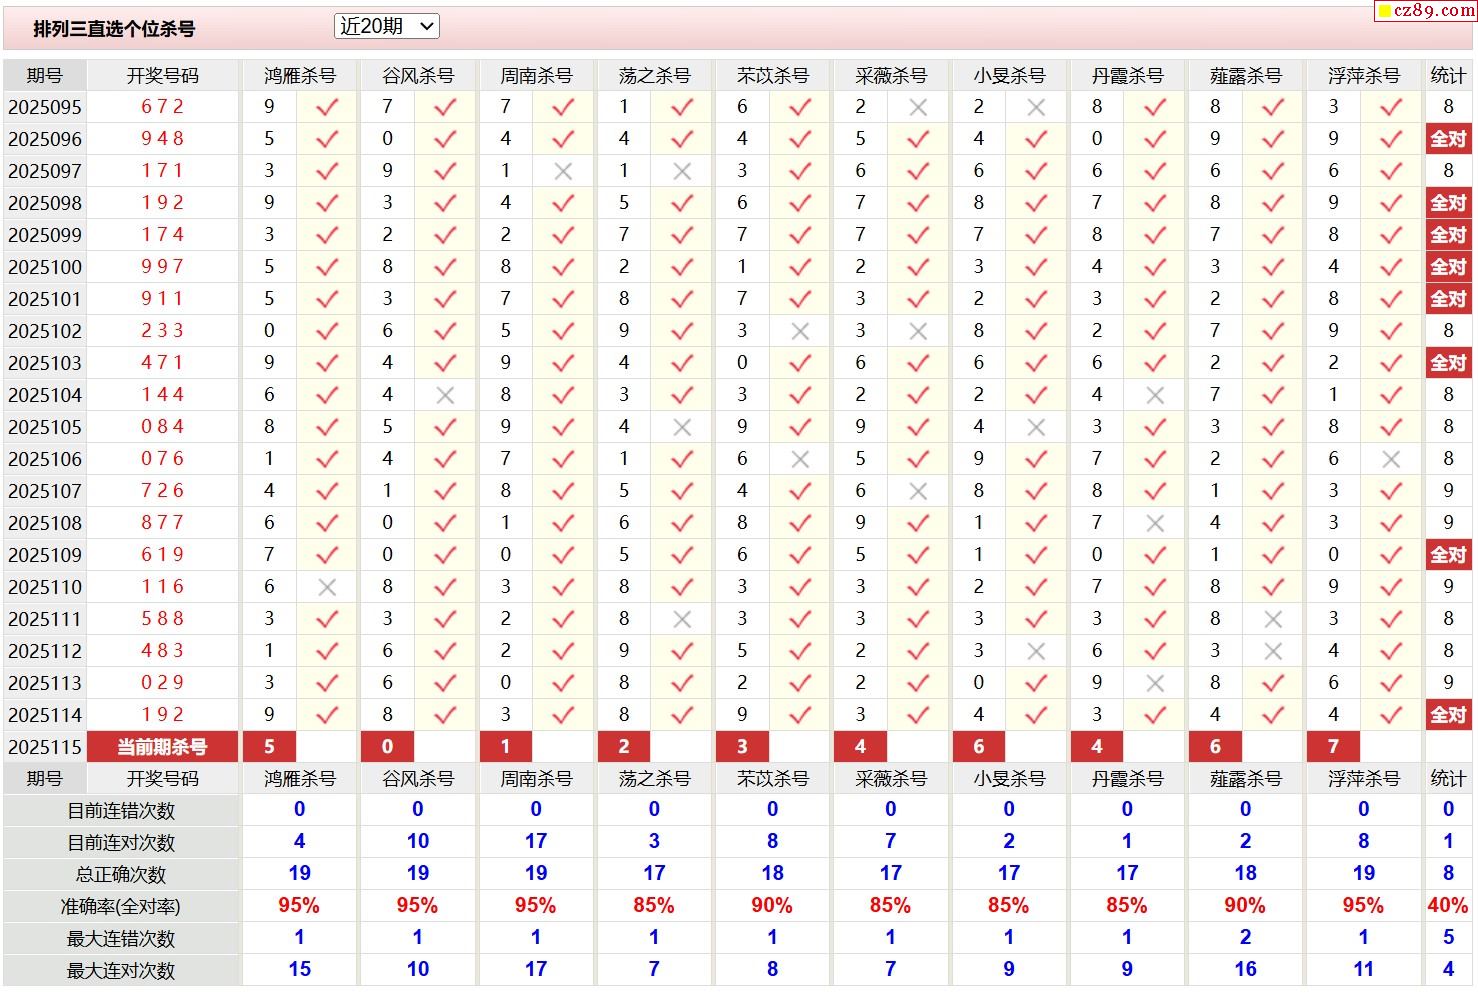Click the 40% value in 统计 column
The width and height of the screenshot is (1478, 994).
[x=1448, y=906]
